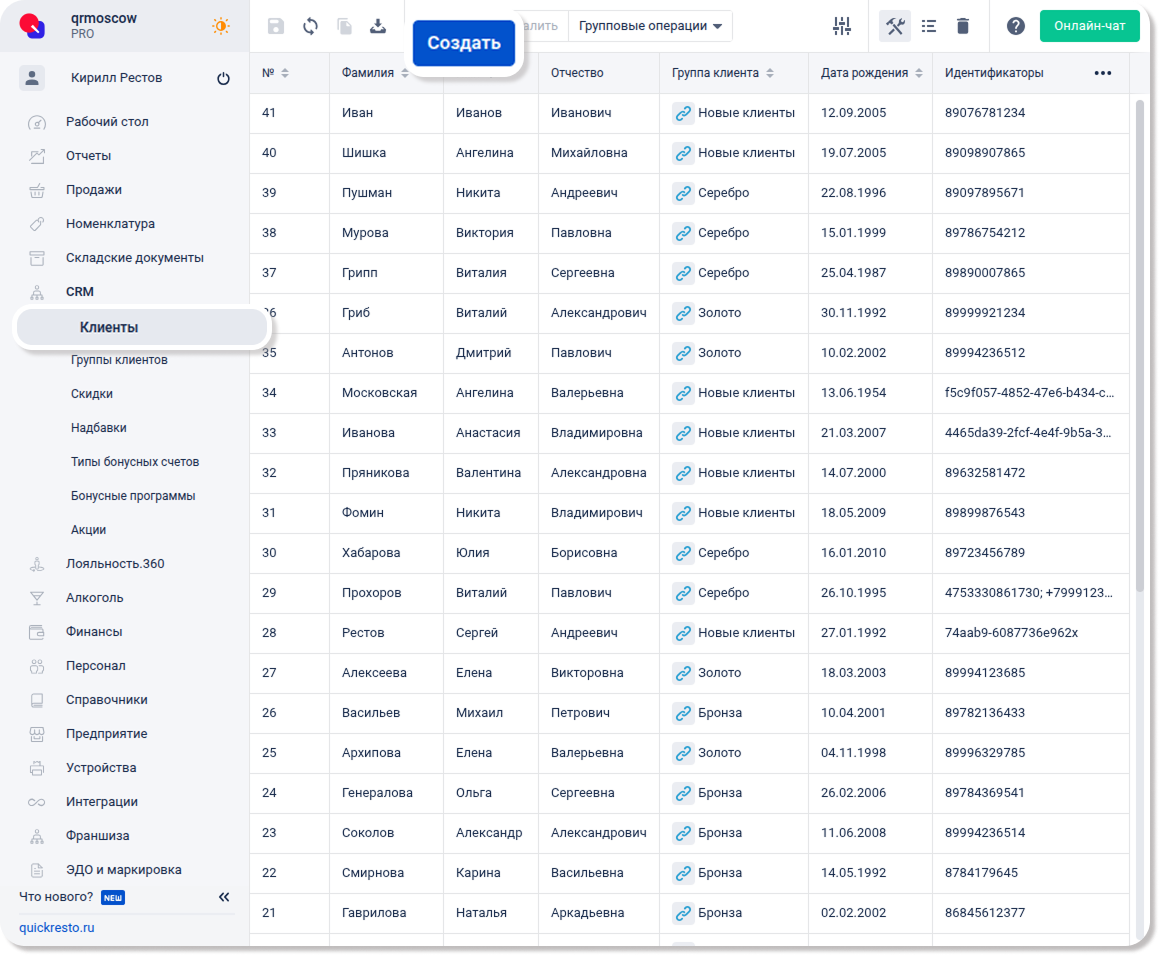Click the vertical scrollbar of table
1159x955 pixels.
point(1140,340)
